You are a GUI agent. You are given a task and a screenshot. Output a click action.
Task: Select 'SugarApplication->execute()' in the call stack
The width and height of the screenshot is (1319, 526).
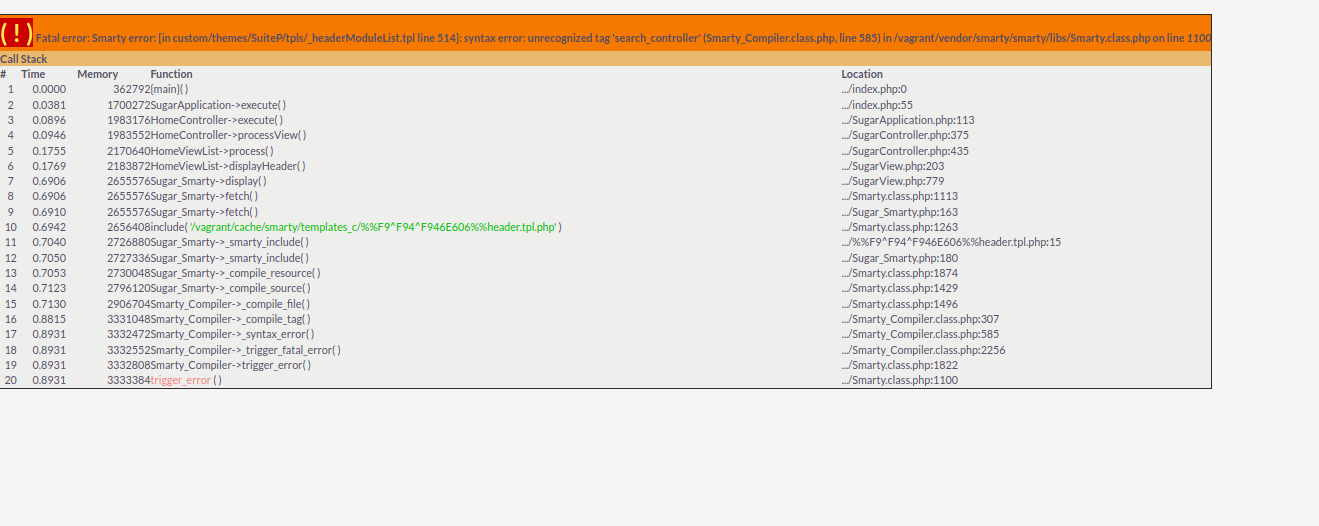tap(218, 105)
